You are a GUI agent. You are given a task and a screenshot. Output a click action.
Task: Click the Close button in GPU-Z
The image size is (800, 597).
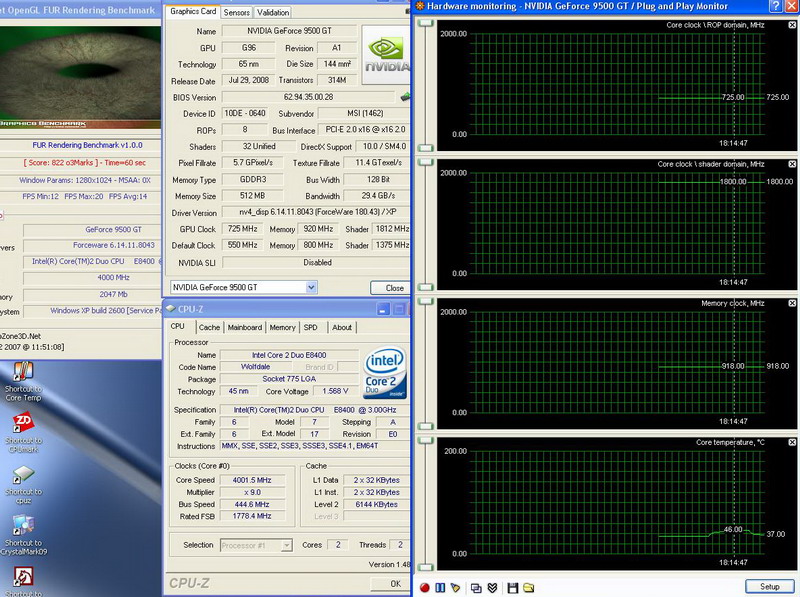391,288
